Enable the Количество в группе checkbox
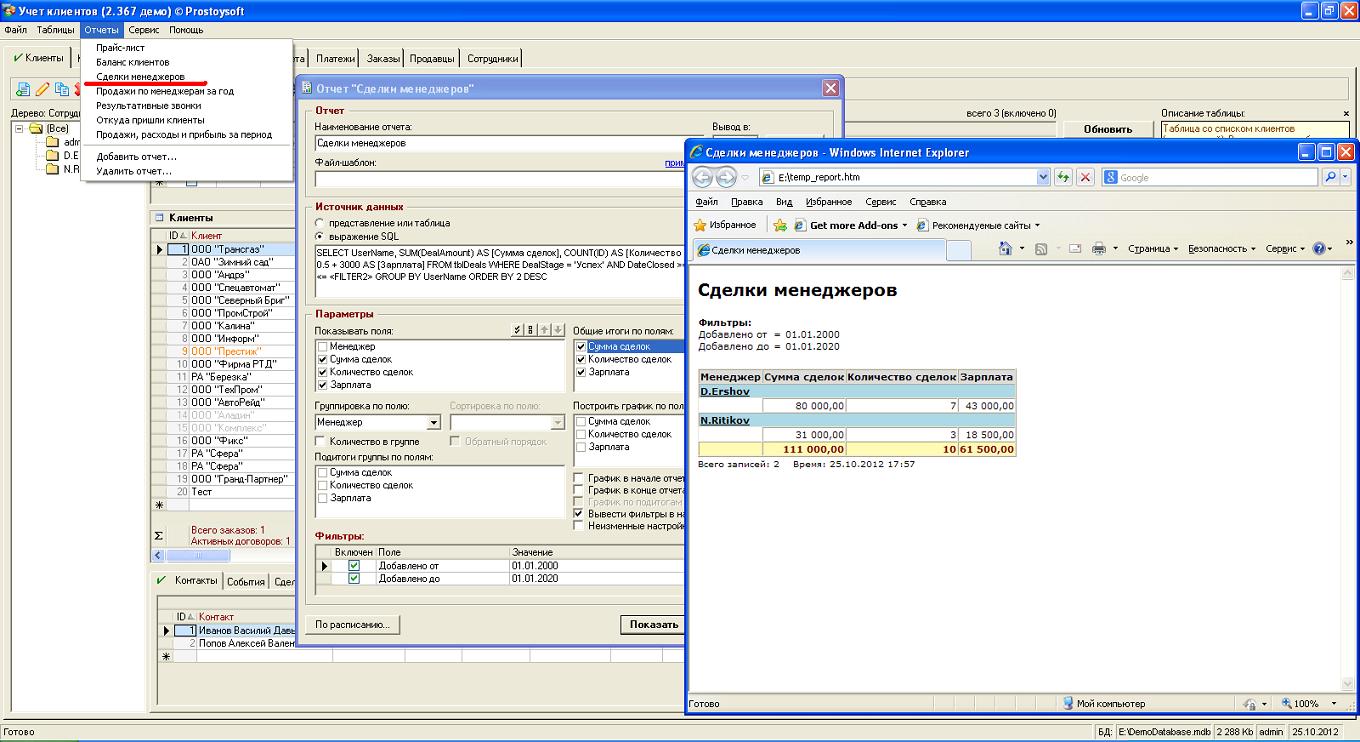 click(x=321, y=441)
